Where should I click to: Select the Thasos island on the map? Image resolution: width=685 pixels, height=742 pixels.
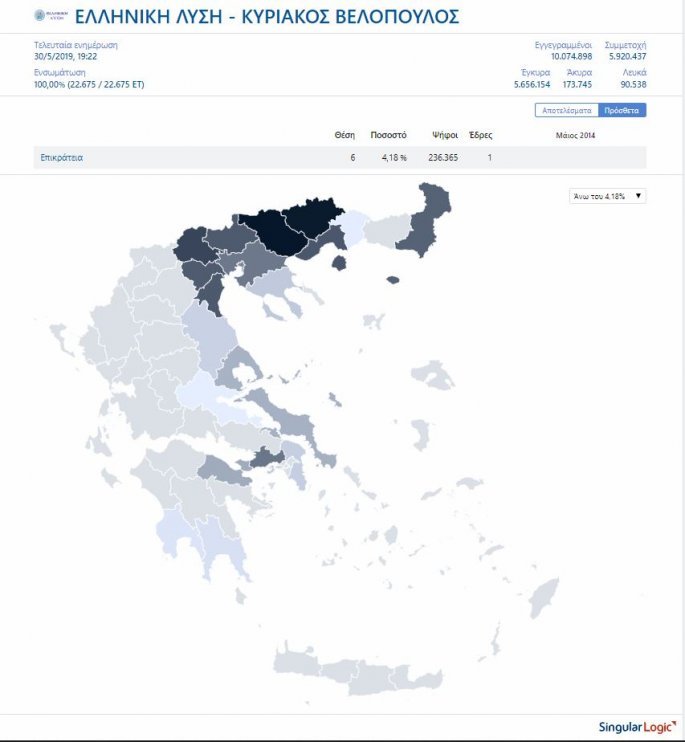(x=338, y=262)
